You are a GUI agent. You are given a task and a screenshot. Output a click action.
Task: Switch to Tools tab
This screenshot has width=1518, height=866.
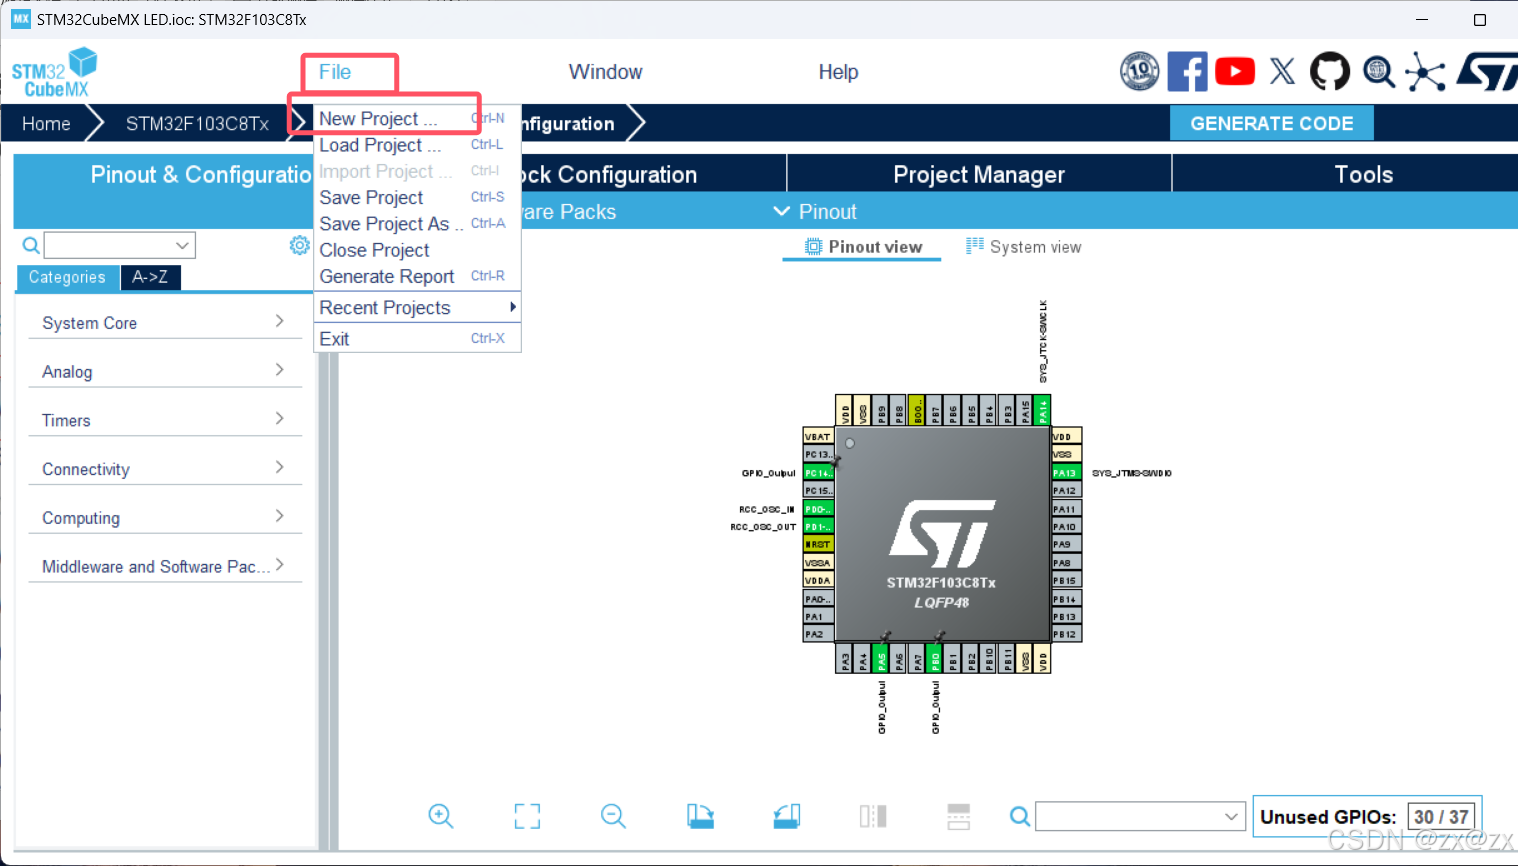point(1363,174)
